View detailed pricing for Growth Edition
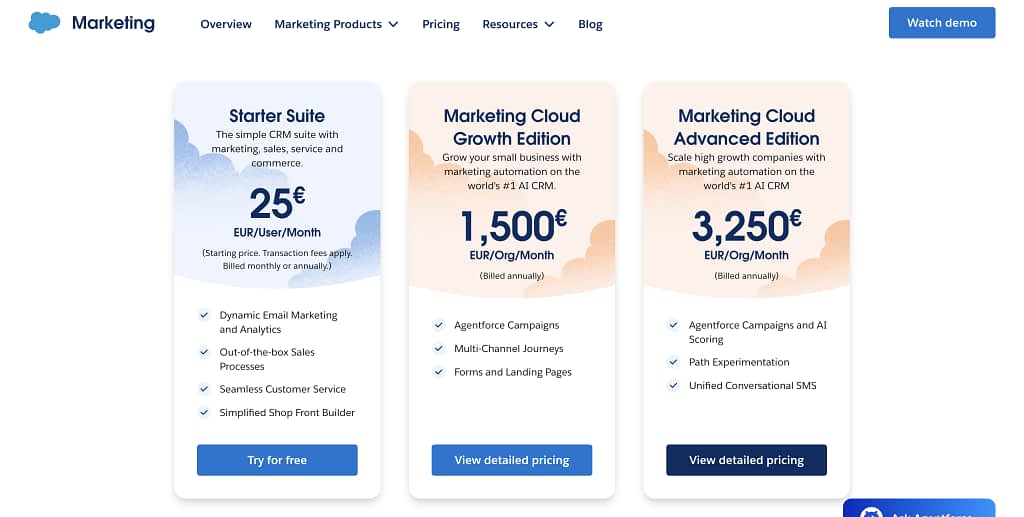Viewport: 1024px width, 517px height. click(x=512, y=460)
